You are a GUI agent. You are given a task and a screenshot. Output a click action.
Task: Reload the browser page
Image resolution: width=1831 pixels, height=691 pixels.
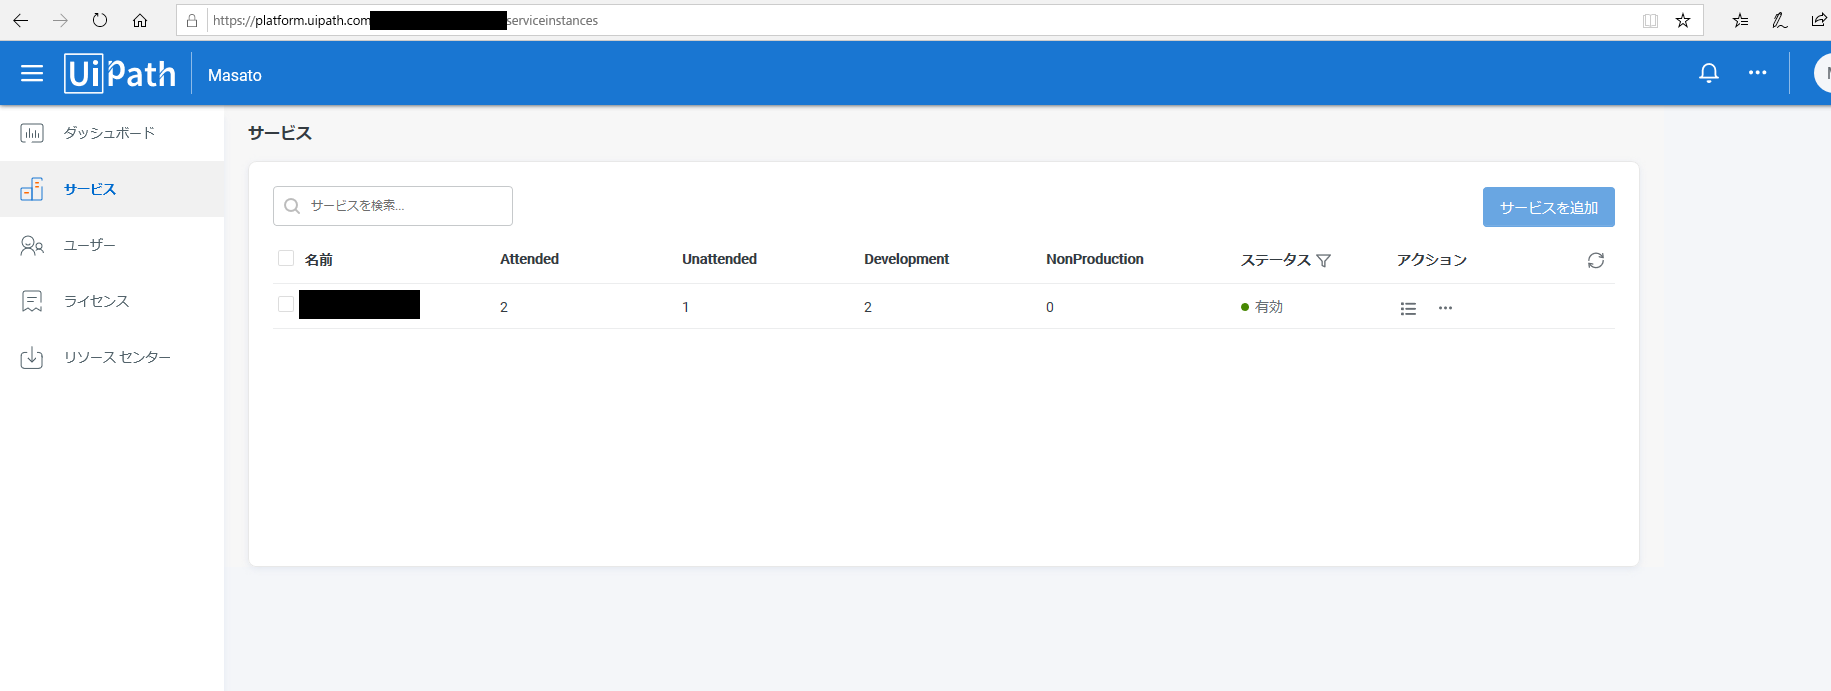click(100, 20)
